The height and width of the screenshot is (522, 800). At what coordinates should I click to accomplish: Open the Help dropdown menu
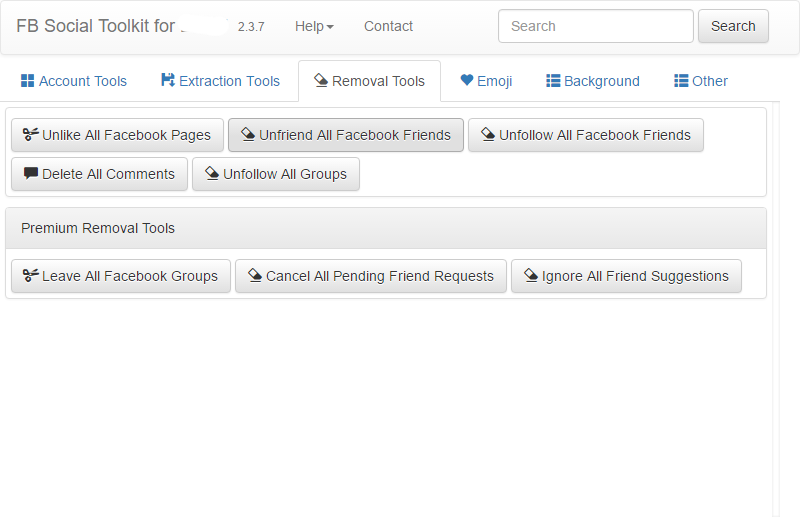(x=314, y=26)
